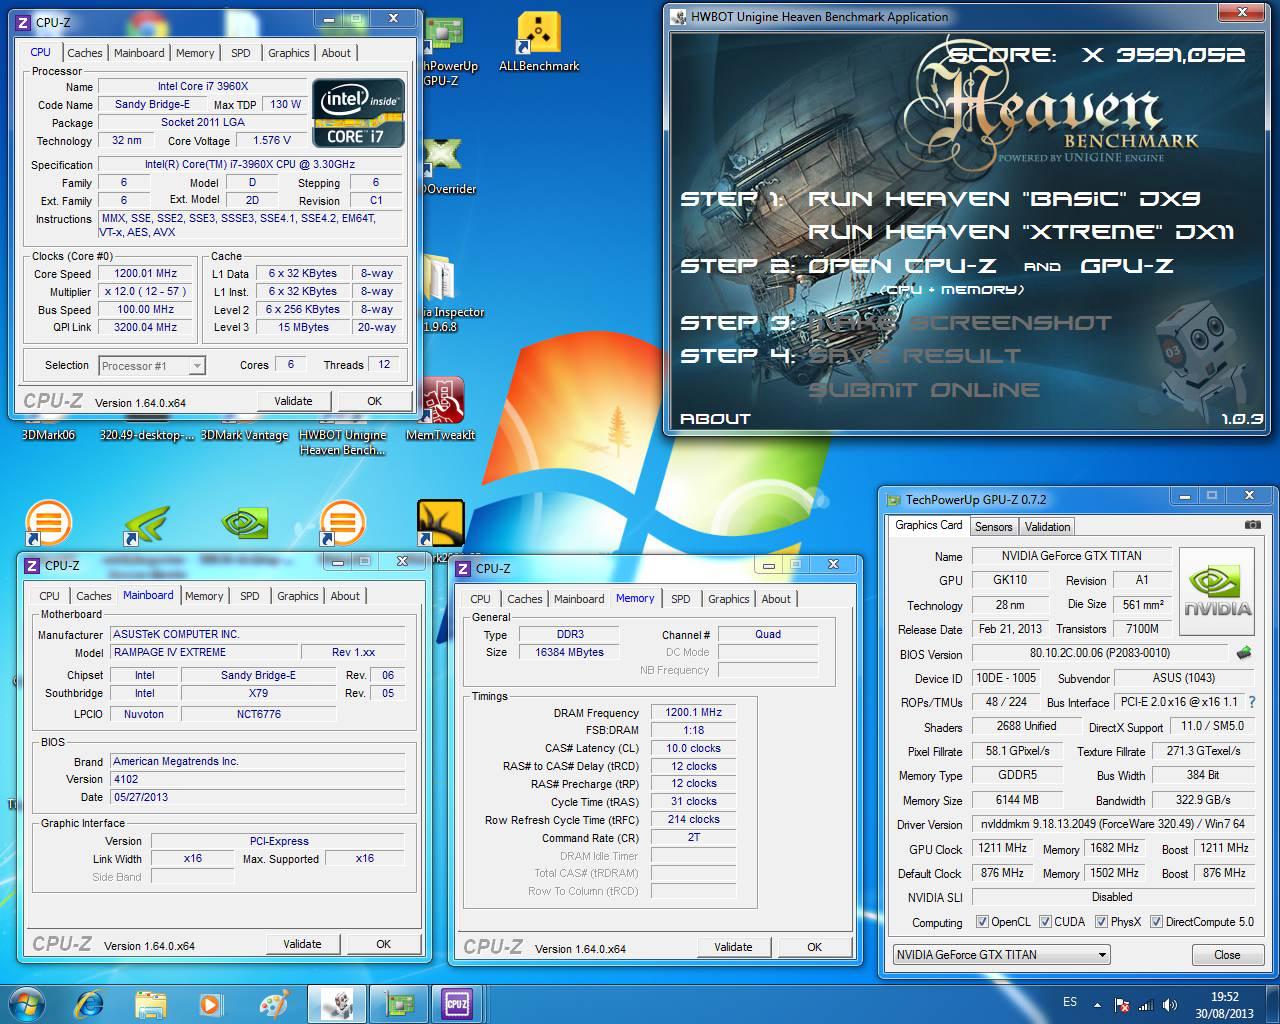Switch to GPU-Z taskbar button
The image size is (1280, 1024).
[398, 1003]
